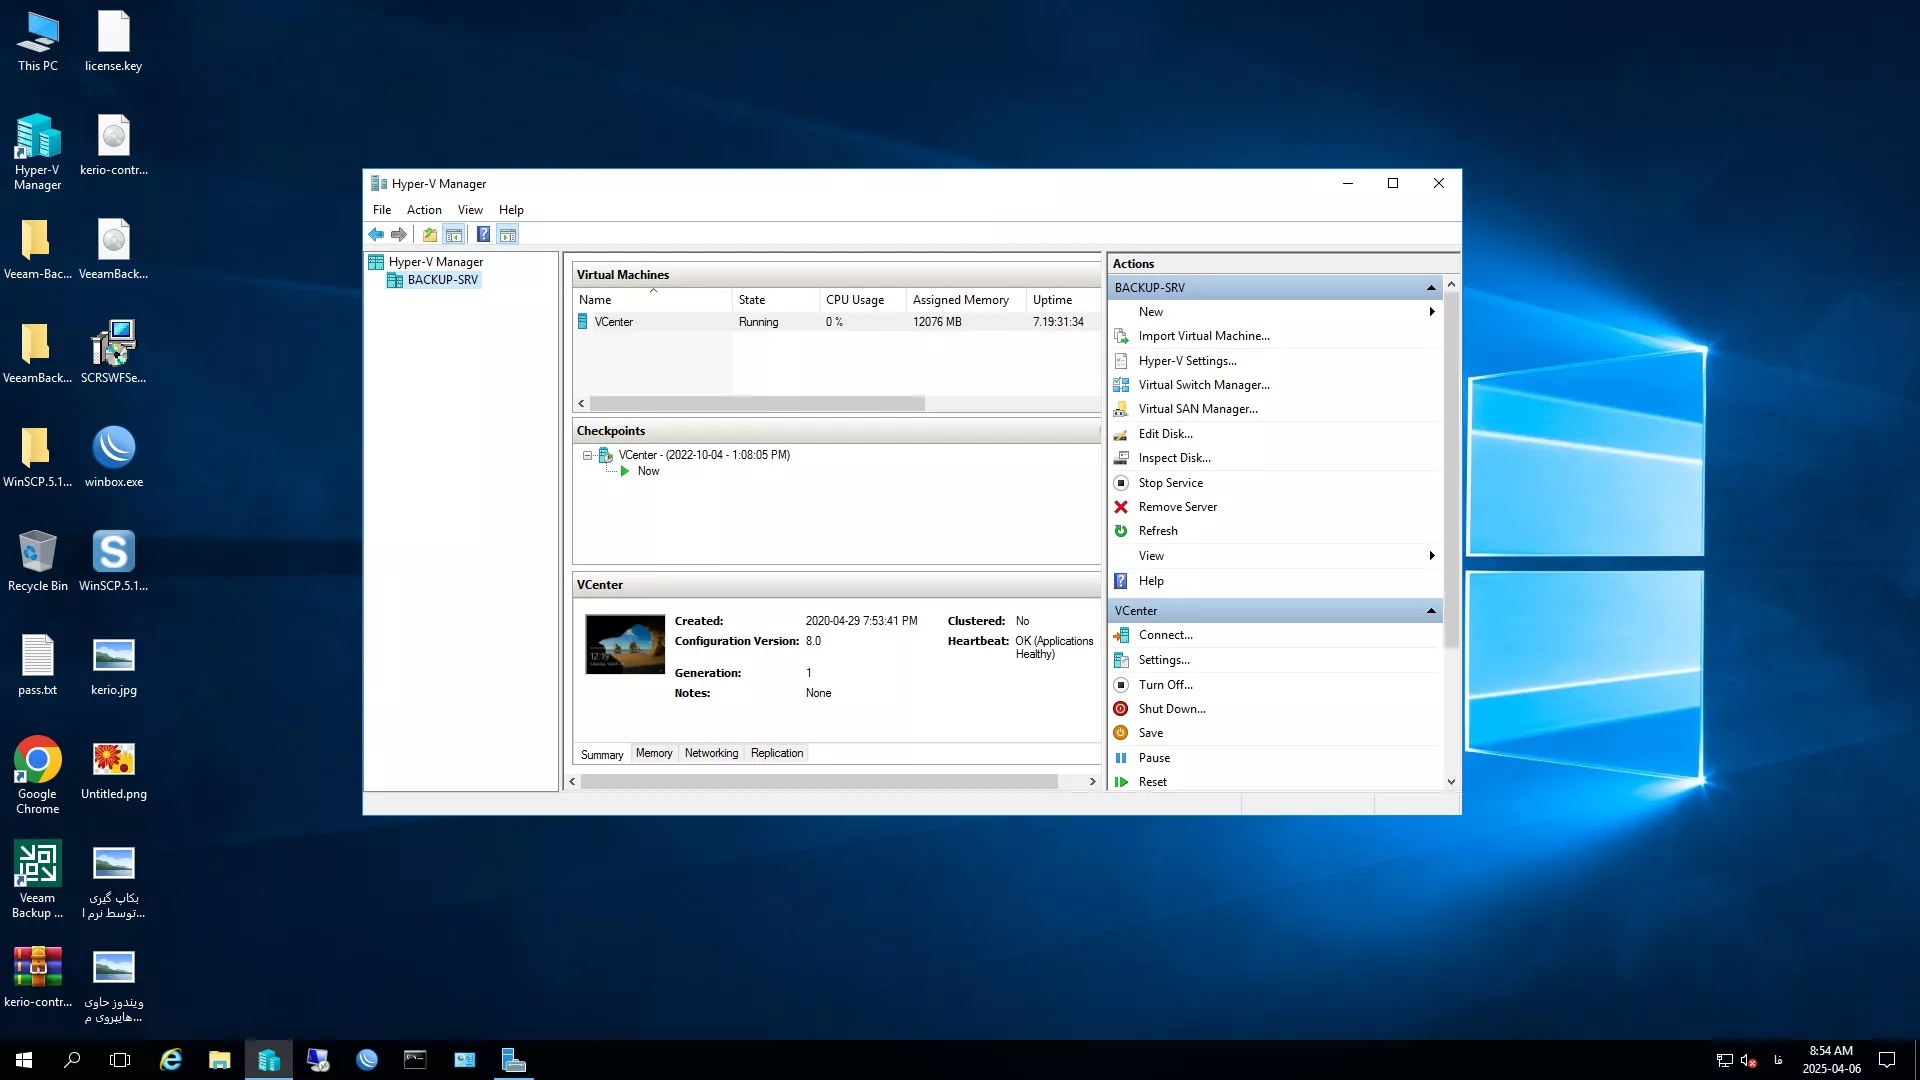Click the Virtual Machines horizontal scrollbar
Viewport: 1920px width, 1080px height.
click(x=756, y=404)
